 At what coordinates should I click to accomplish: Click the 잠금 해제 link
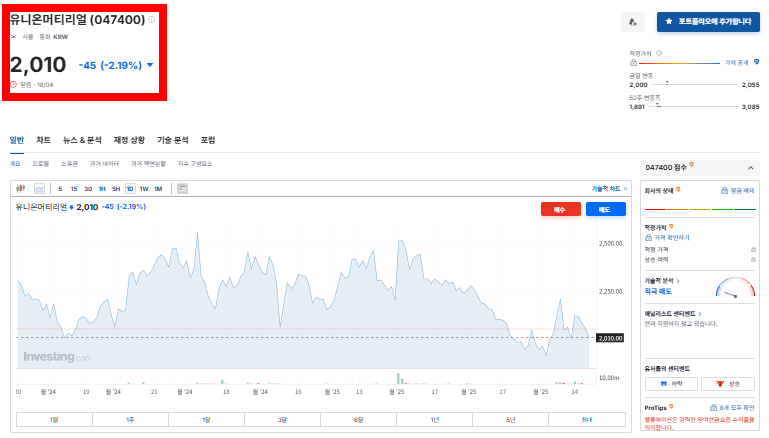pos(738,190)
